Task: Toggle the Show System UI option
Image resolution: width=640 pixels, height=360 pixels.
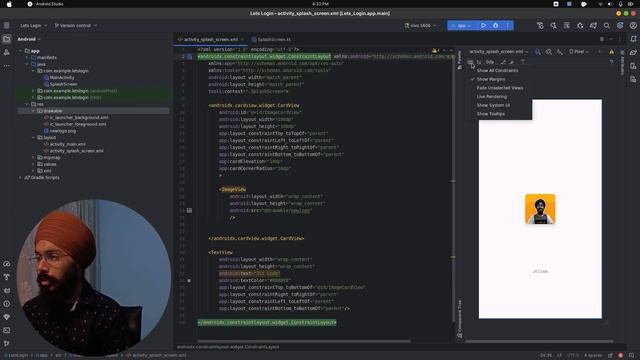Action: (x=493, y=105)
